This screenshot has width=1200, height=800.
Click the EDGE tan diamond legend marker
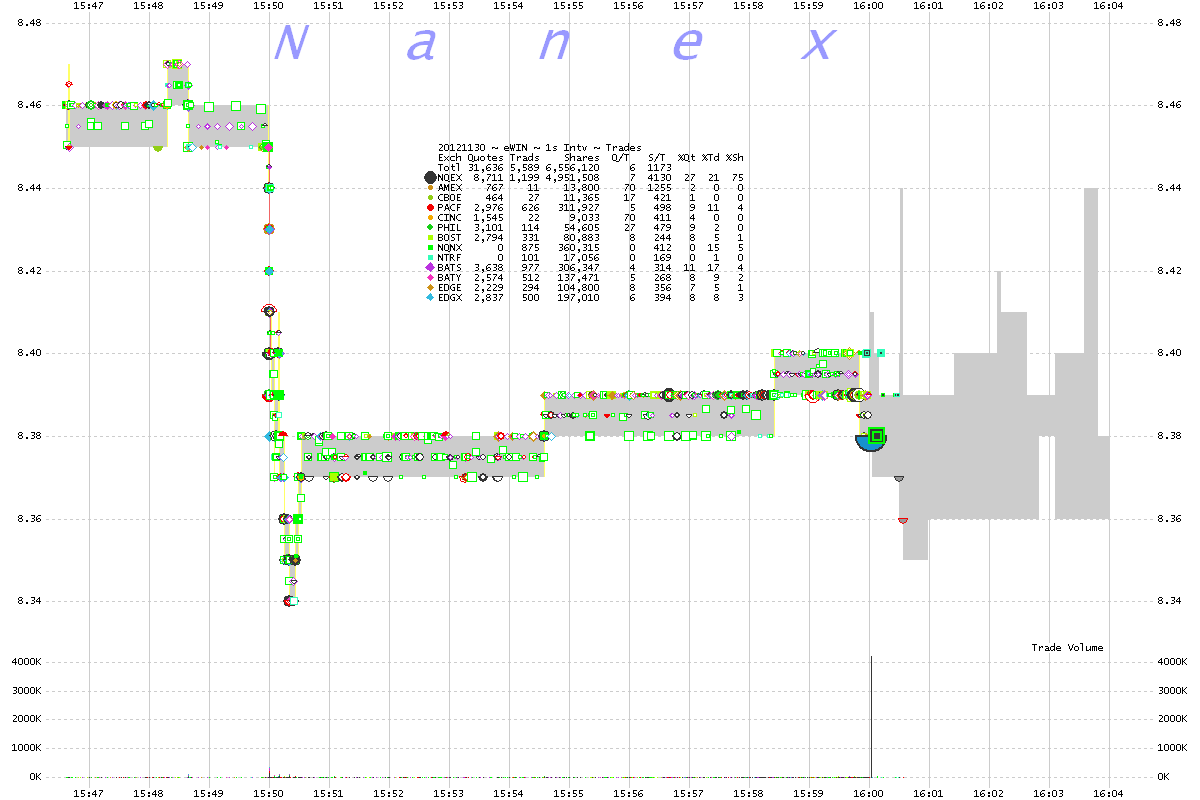[x=429, y=288]
